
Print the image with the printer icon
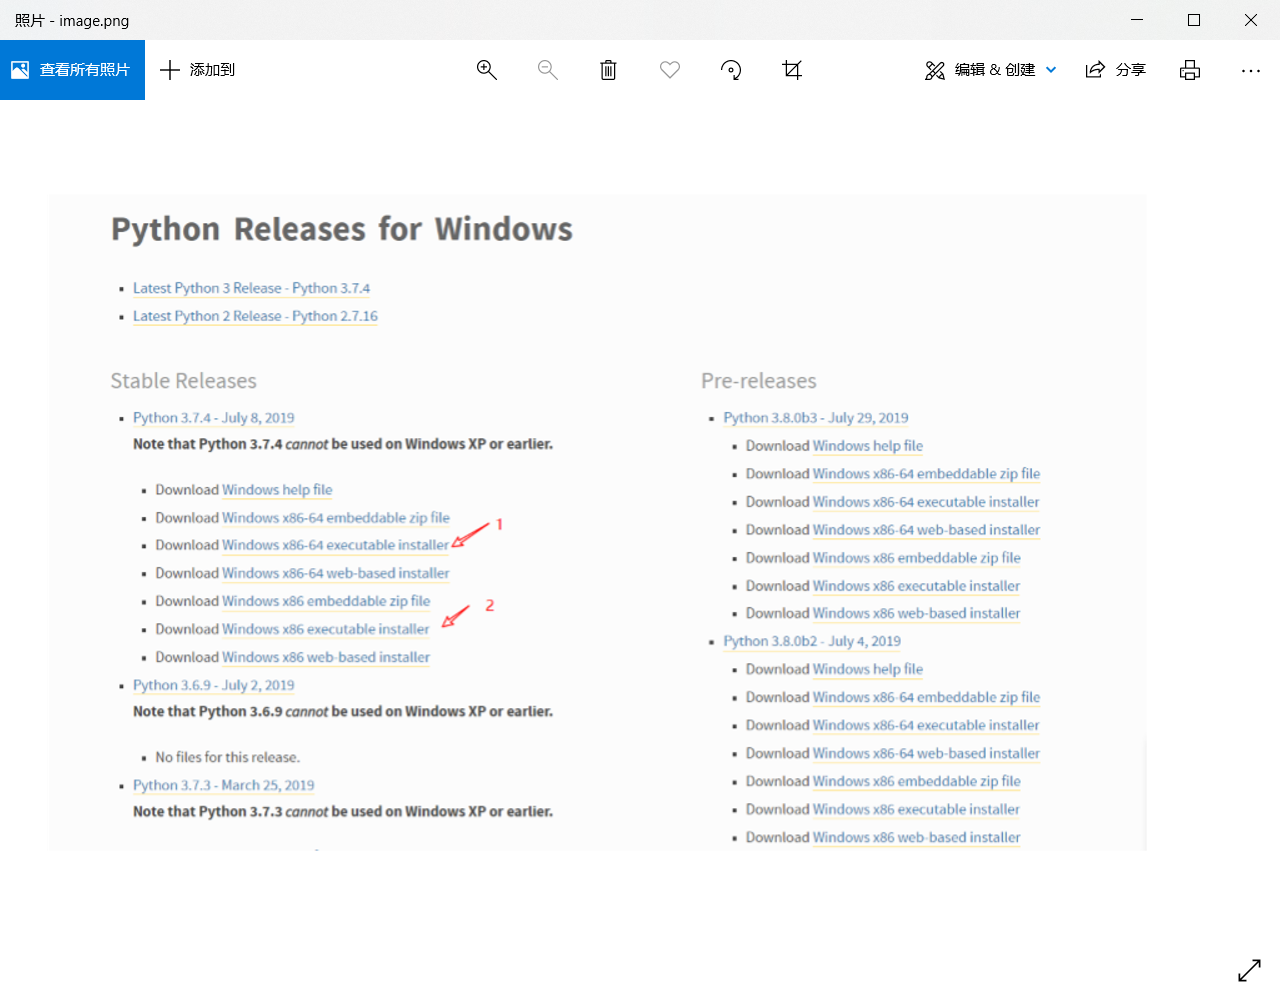pyautogui.click(x=1190, y=70)
